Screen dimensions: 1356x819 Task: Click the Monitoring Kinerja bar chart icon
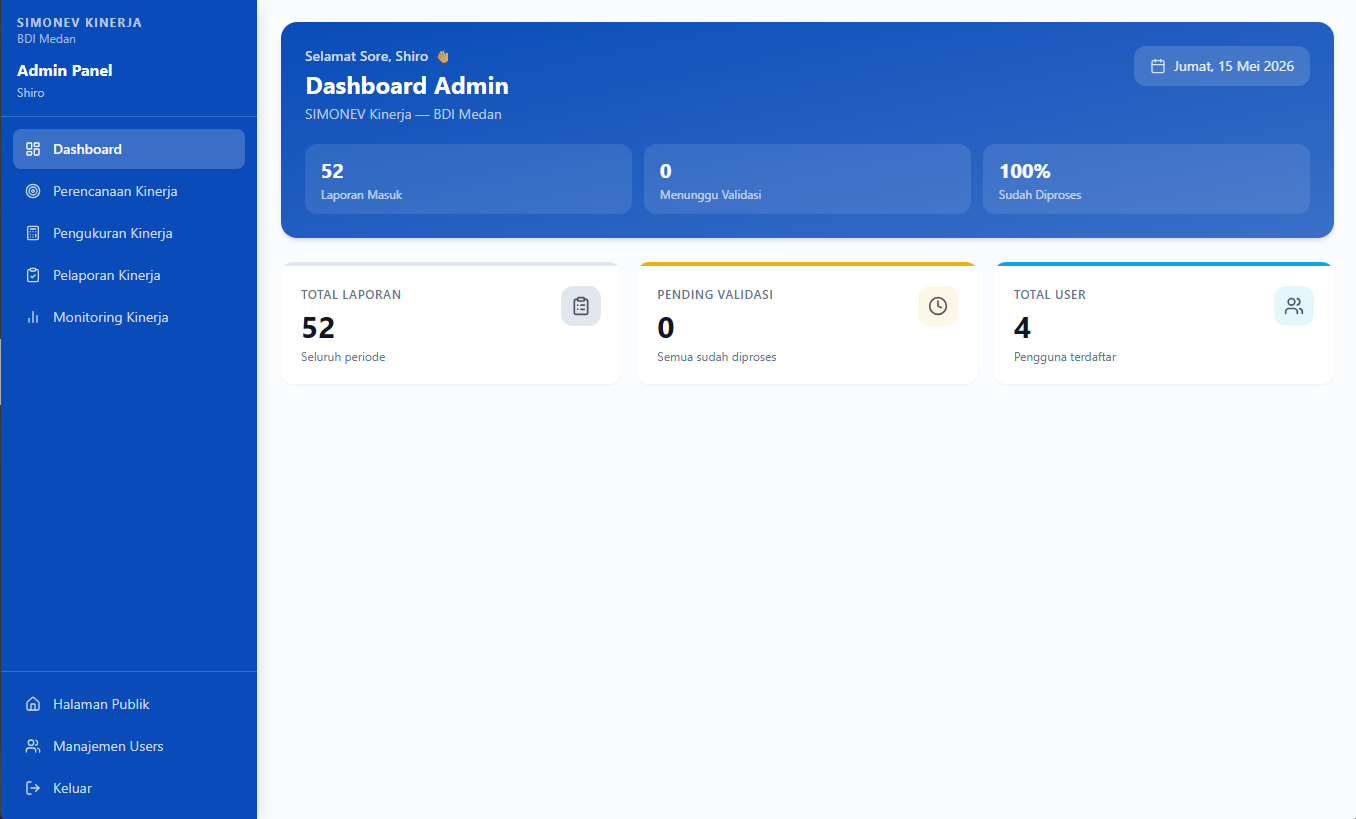[x=33, y=317]
